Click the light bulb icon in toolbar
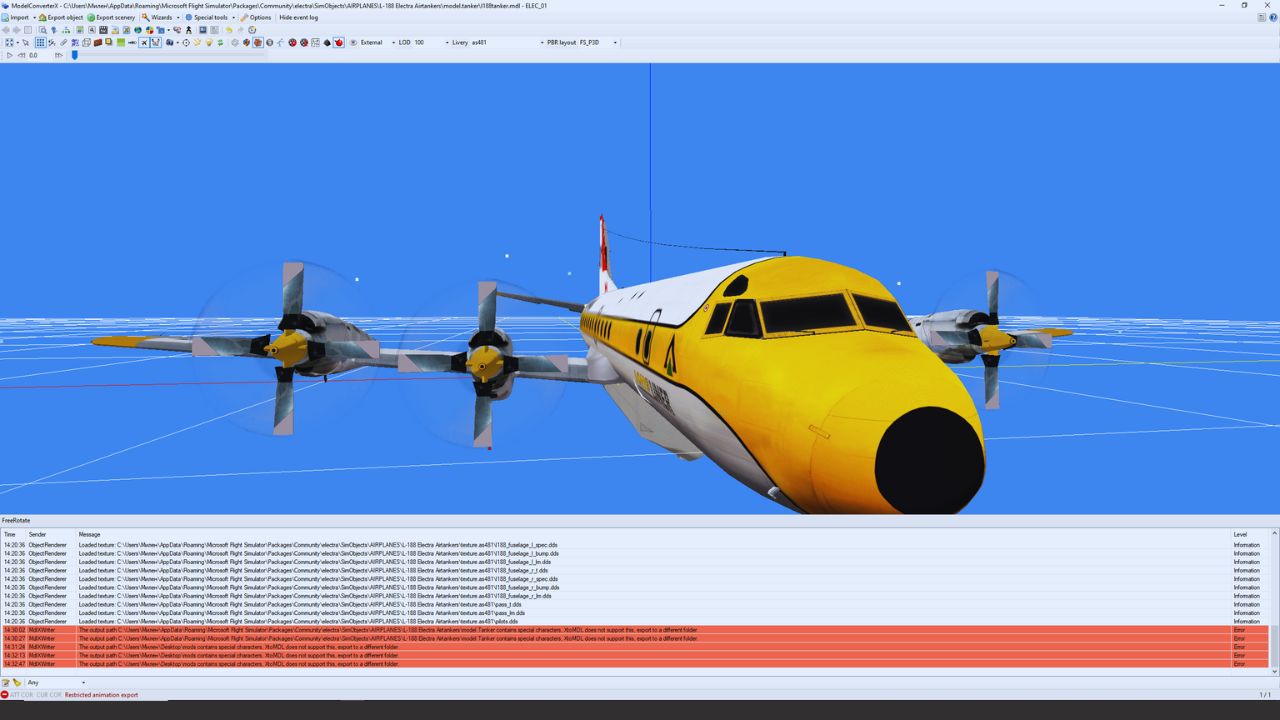This screenshot has width=1280, height=720. tap(209, 43)
